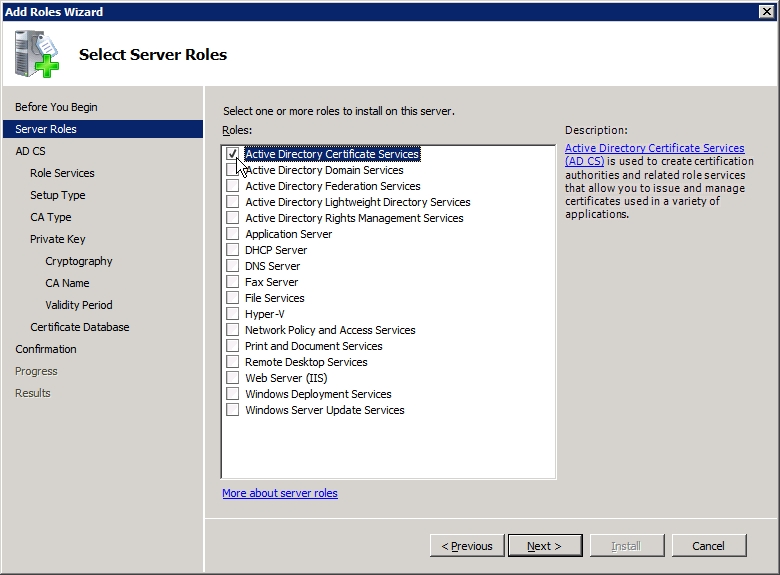This screenshot has width=780, height=575.
Task: Check Active Directory Domain Services
Action: (232, 170)
